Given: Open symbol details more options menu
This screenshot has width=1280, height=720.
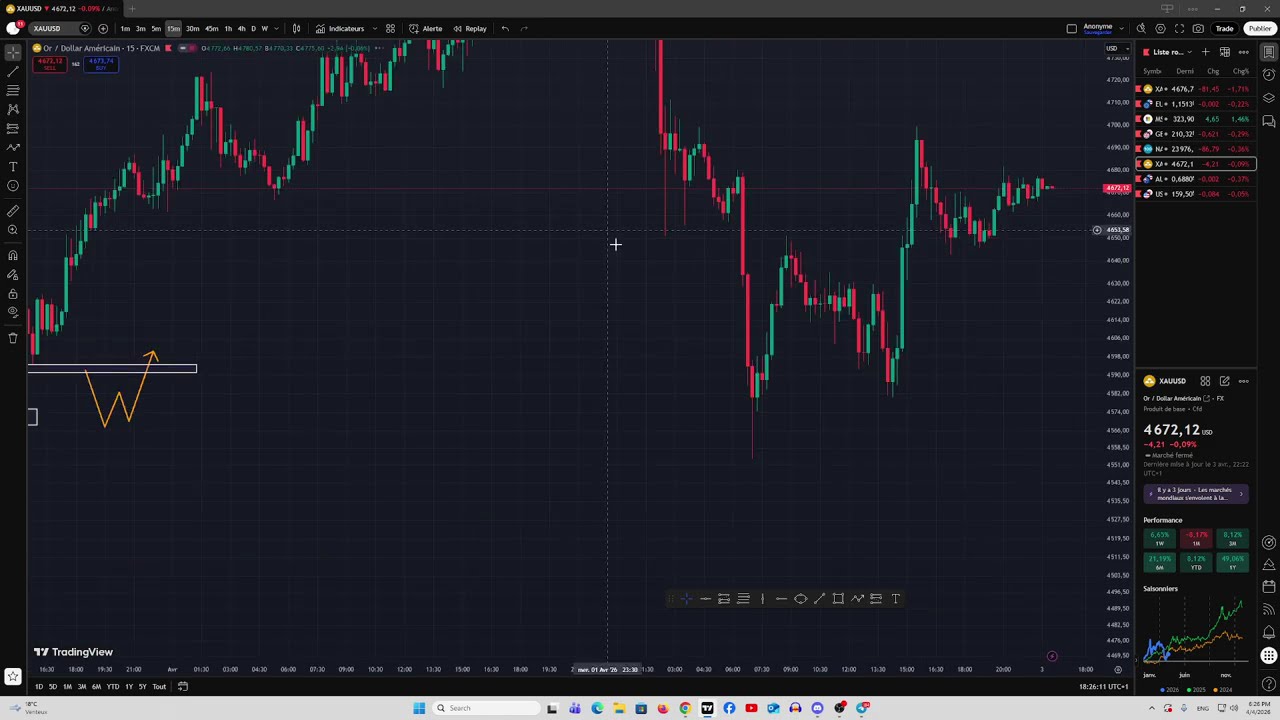Looking at the screenshot, I should [1243, 381].
